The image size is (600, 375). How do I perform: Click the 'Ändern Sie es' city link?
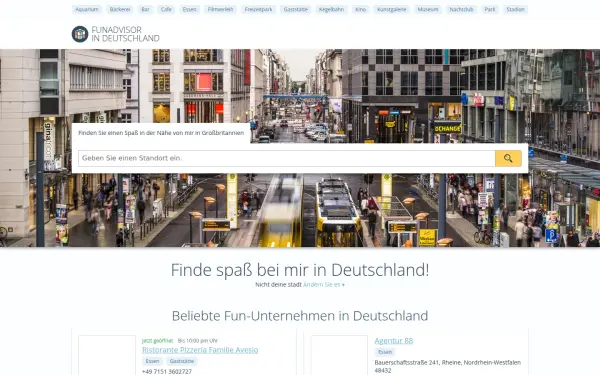point(324,285)
